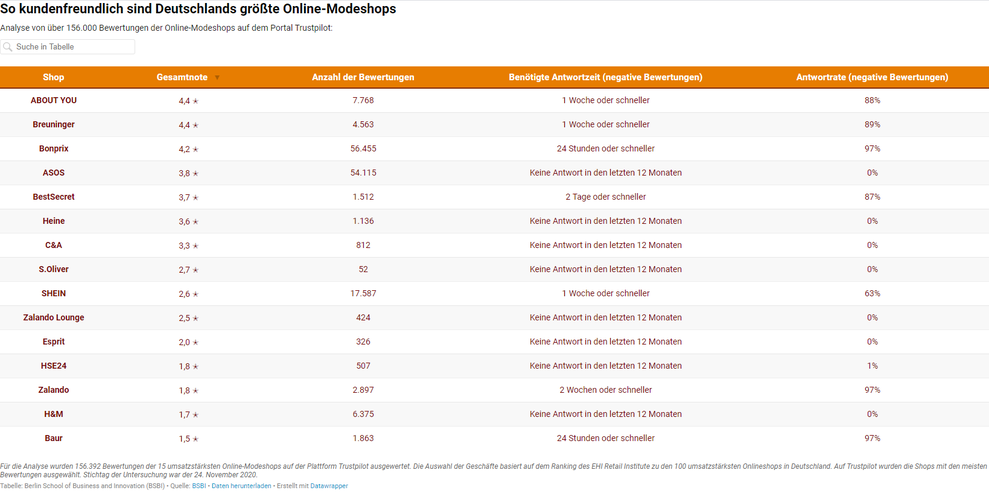Click C&A's 3,3 star rating

189,246
